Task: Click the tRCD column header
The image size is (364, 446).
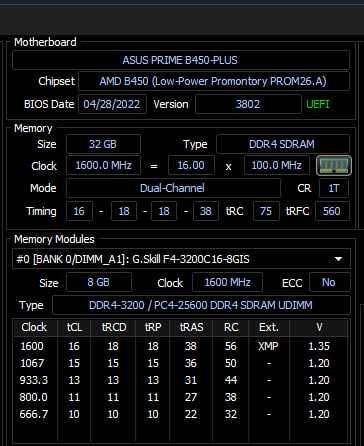Action: pos(114,327)
